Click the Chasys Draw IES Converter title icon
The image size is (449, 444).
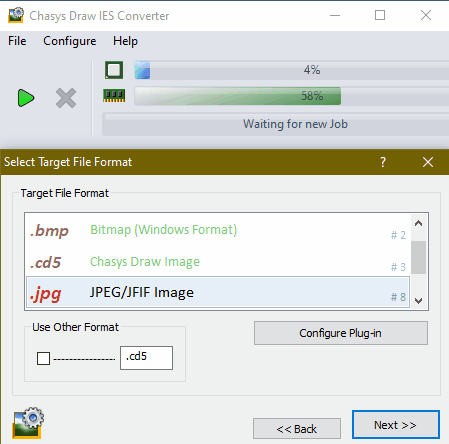pyautogui.click(x=16, y=15)
